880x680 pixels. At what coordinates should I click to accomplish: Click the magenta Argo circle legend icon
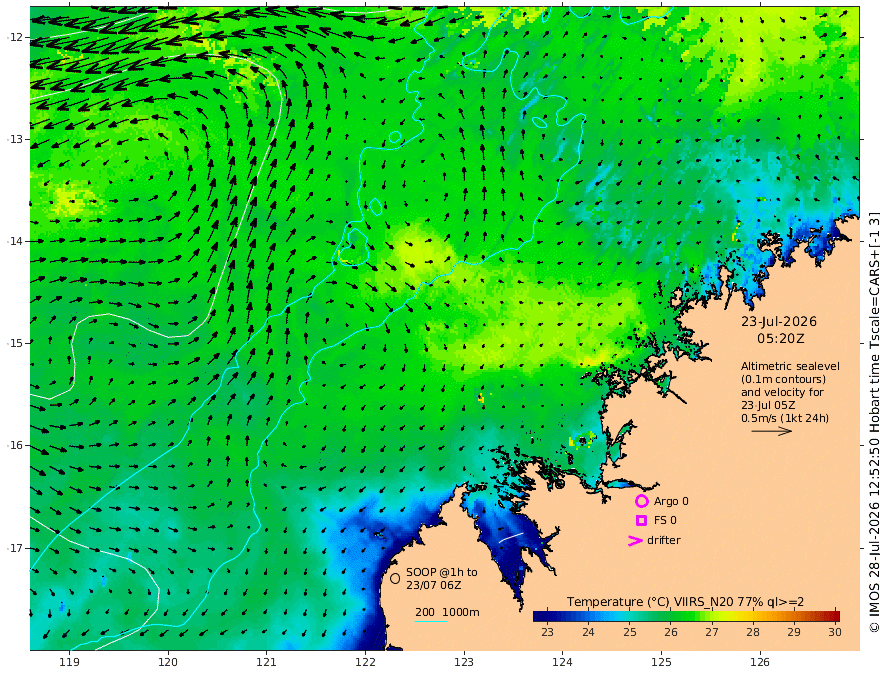(641, 501)
